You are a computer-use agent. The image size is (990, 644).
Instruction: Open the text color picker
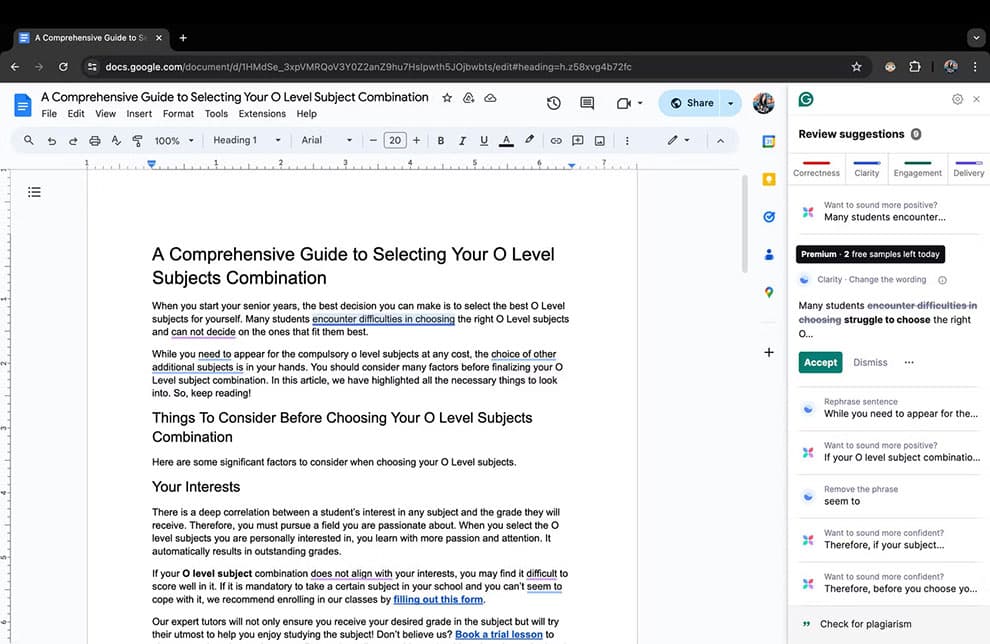click(506, 141)
